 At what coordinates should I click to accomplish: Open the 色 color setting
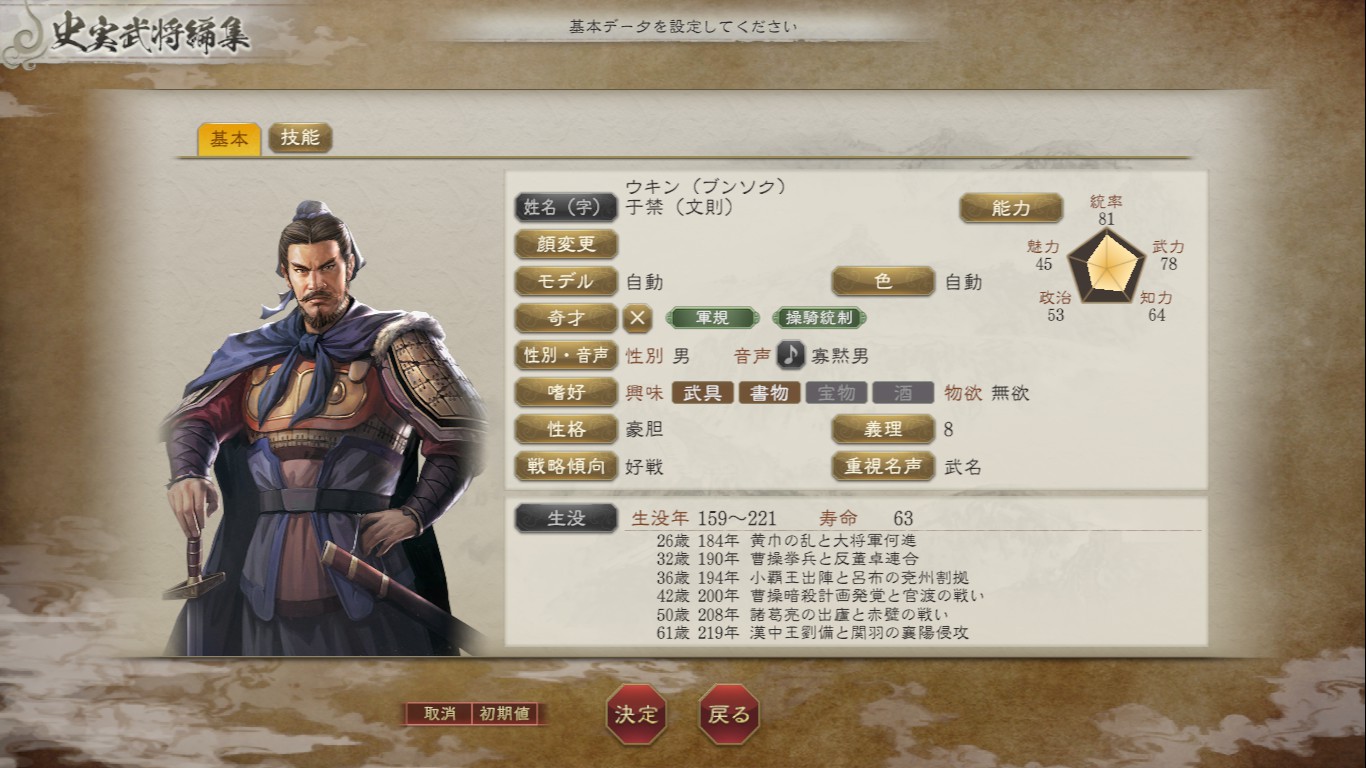(883, 281)
